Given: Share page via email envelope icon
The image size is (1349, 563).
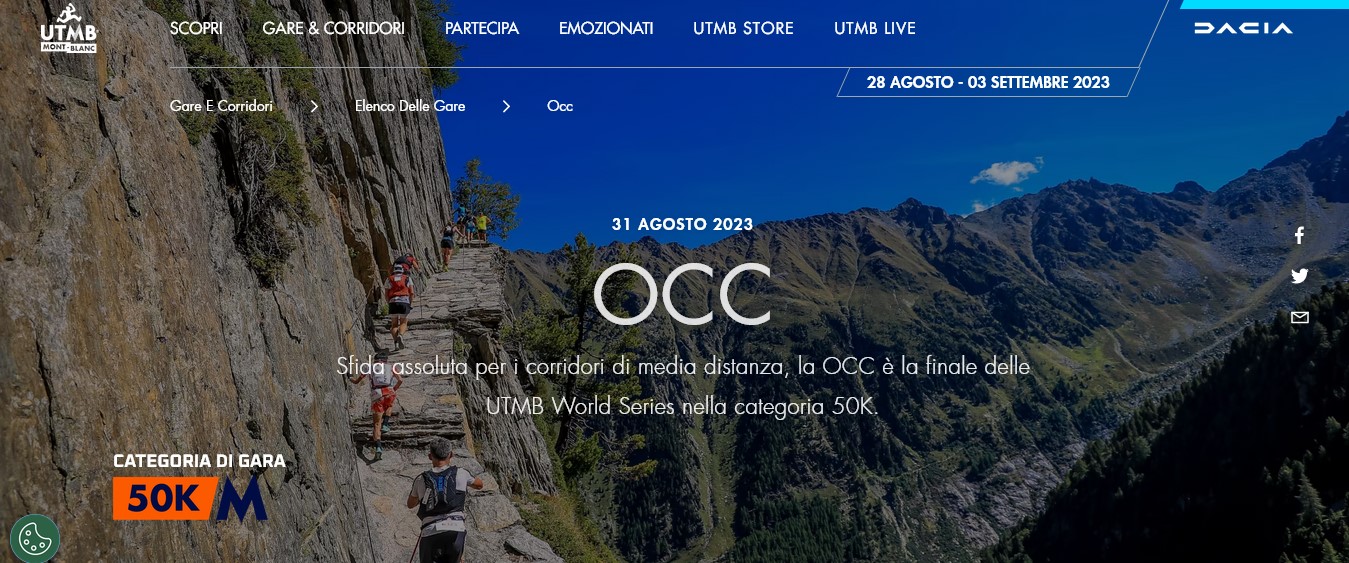Looking at the screenshot, I should [1299, 318].
